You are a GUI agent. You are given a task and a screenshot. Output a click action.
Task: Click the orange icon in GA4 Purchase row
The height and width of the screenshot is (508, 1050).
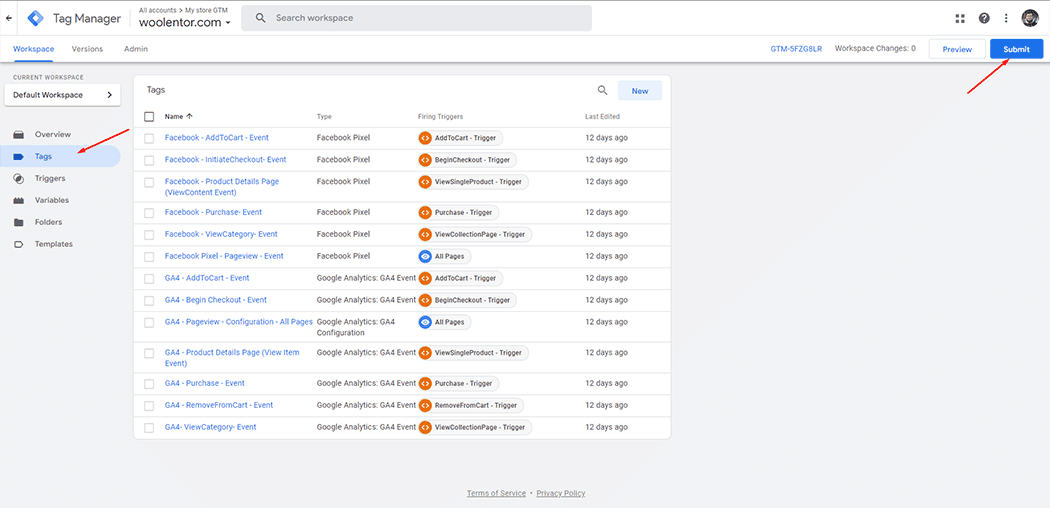(x=425, y=384)
